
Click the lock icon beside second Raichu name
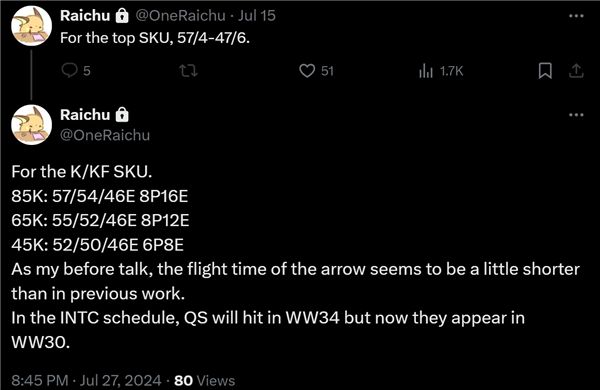(x=122, y=115)
